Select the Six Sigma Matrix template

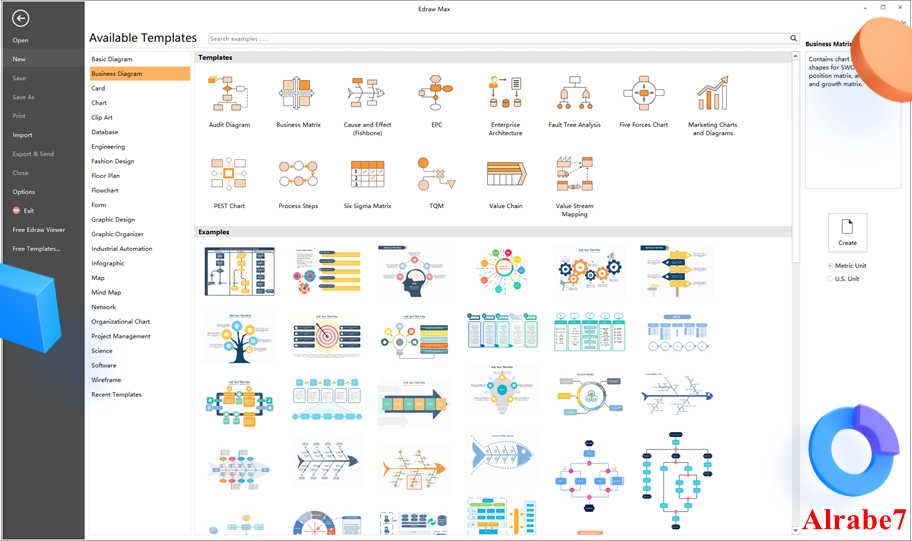coord(367,182)
